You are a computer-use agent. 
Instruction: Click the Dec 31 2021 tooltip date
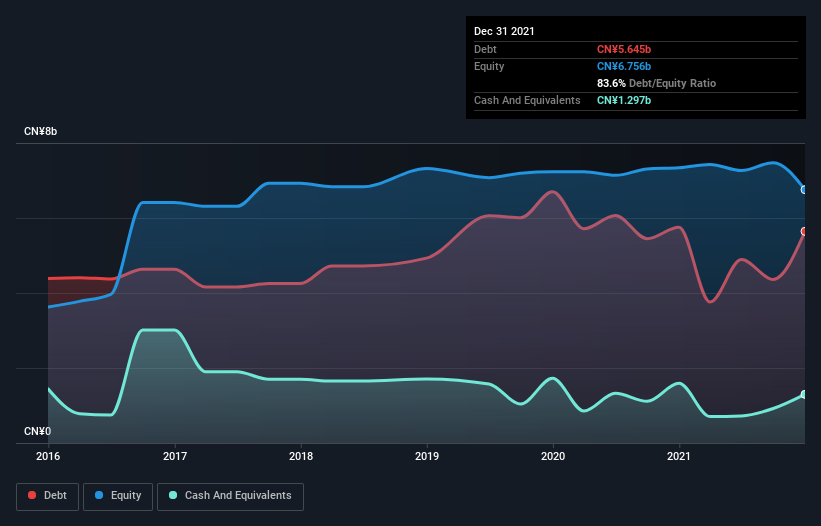coord(504,31)
